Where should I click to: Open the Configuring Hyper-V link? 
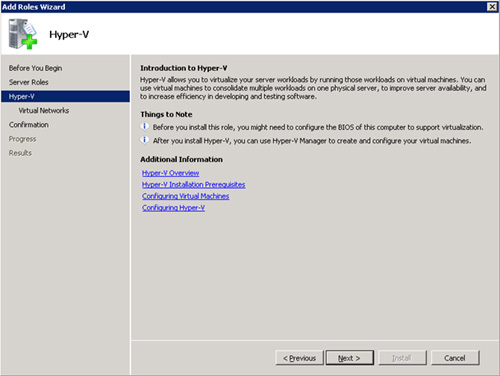click(x=173, y=208)
